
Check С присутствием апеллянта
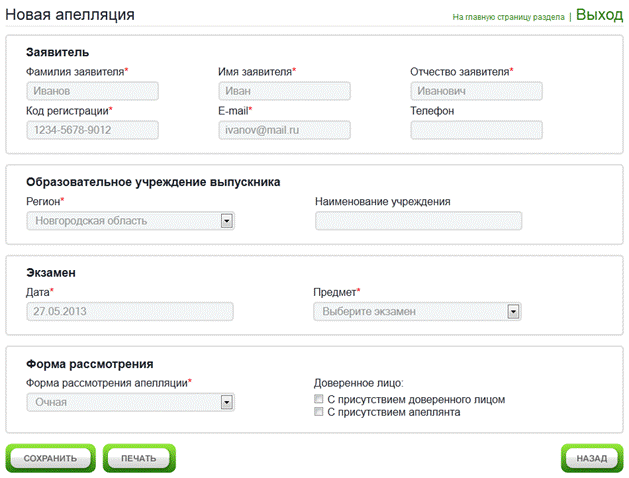[x=319, y=412]
